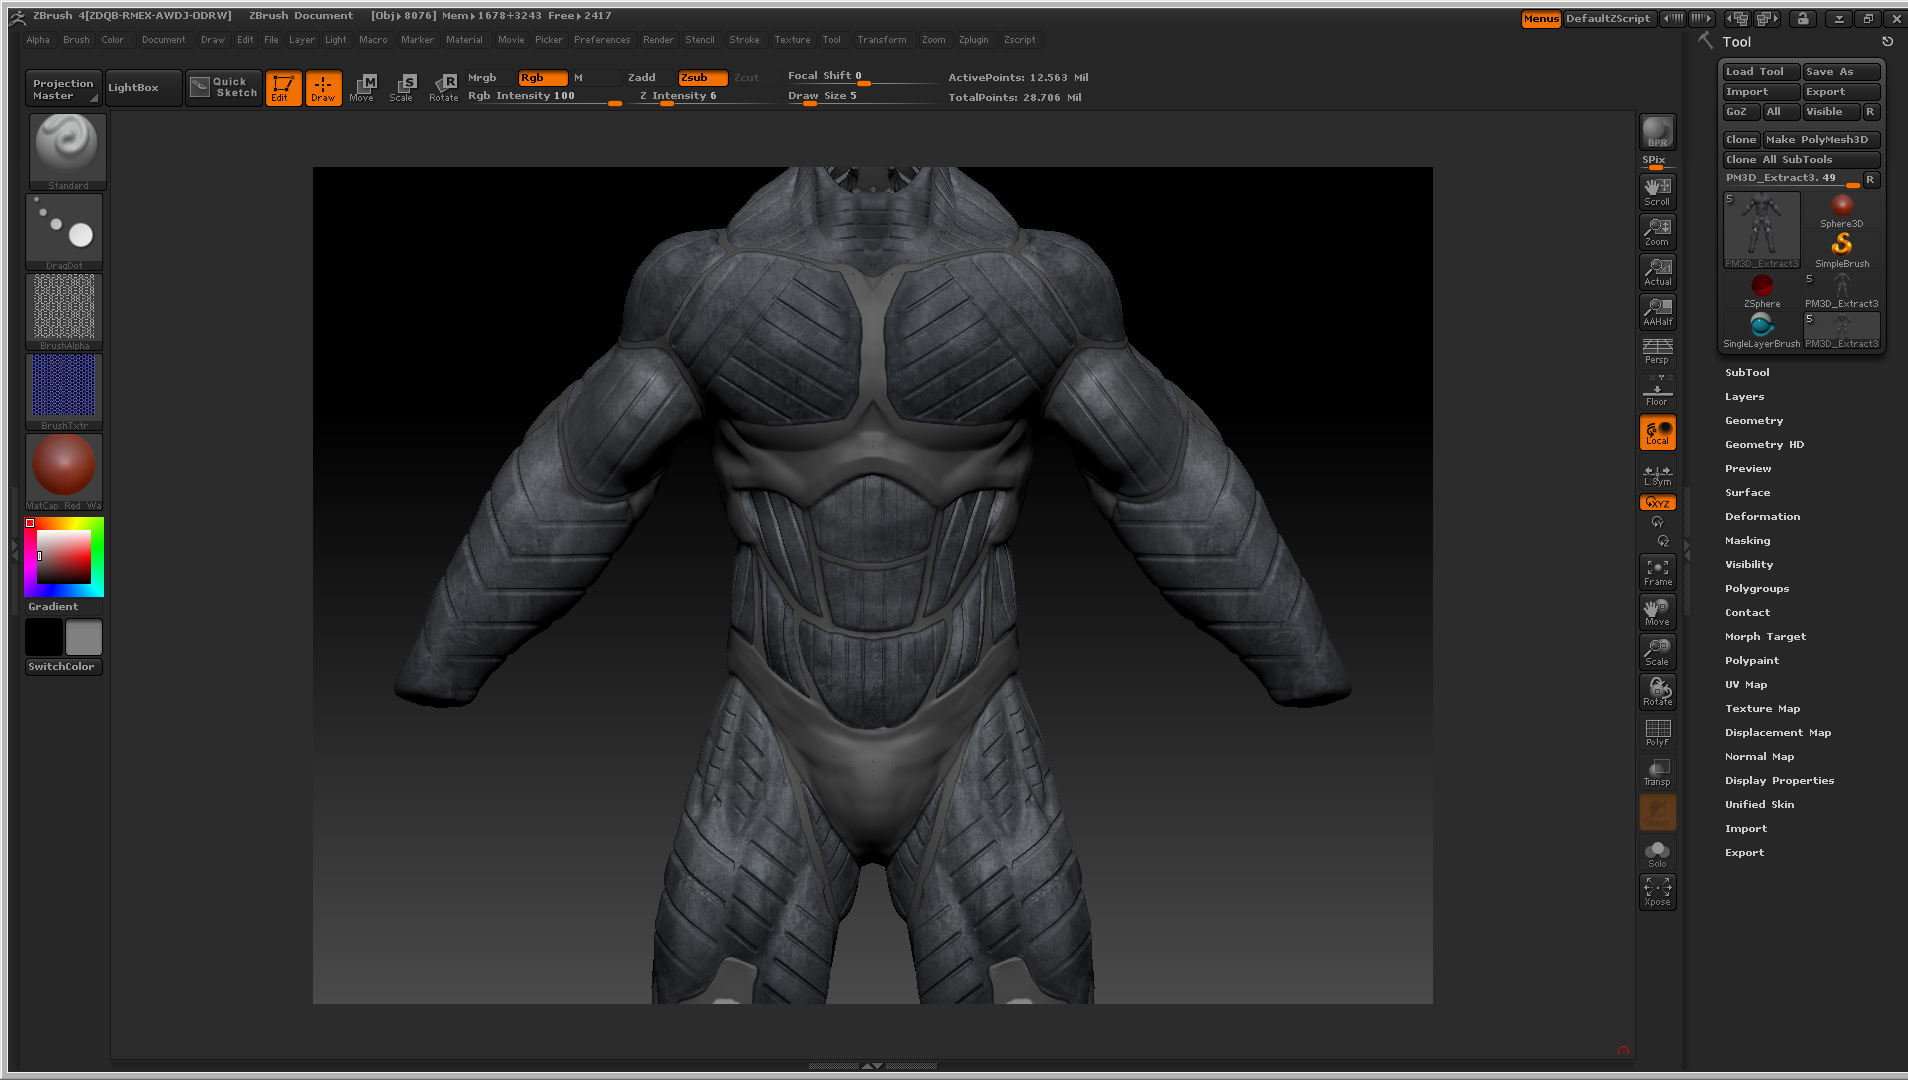Open the Texture Map section
The width and height of the screenshot is (1908, 1080).
point(1762,708)
